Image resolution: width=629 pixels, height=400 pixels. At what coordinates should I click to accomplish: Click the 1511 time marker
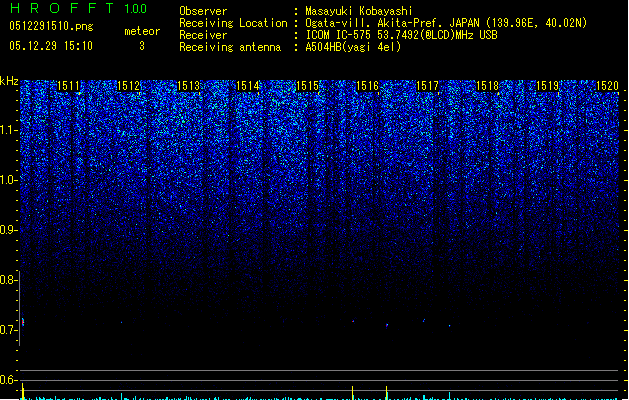point(69,86)
